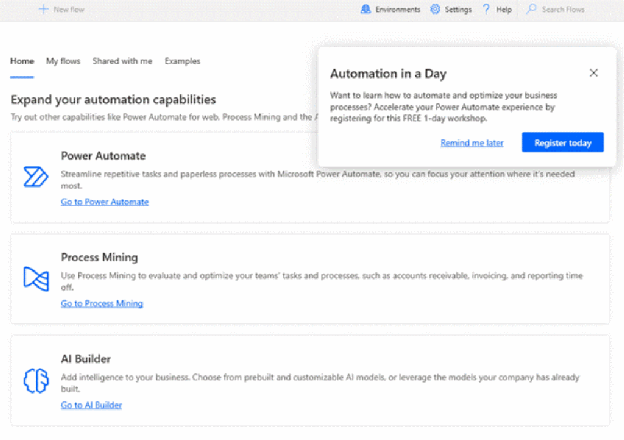The width and height of the screenshot is (624, 440).
Task: Click the plus icon next to New flow
Action: tap(43, 9)
